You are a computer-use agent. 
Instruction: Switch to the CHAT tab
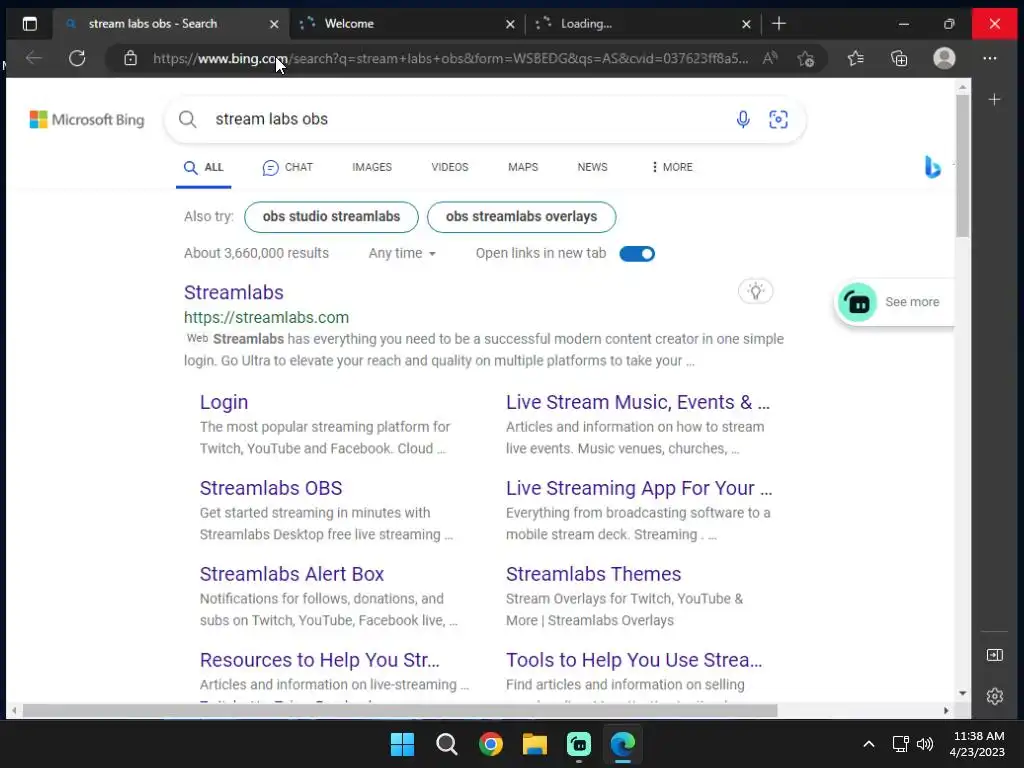[287, 168]
